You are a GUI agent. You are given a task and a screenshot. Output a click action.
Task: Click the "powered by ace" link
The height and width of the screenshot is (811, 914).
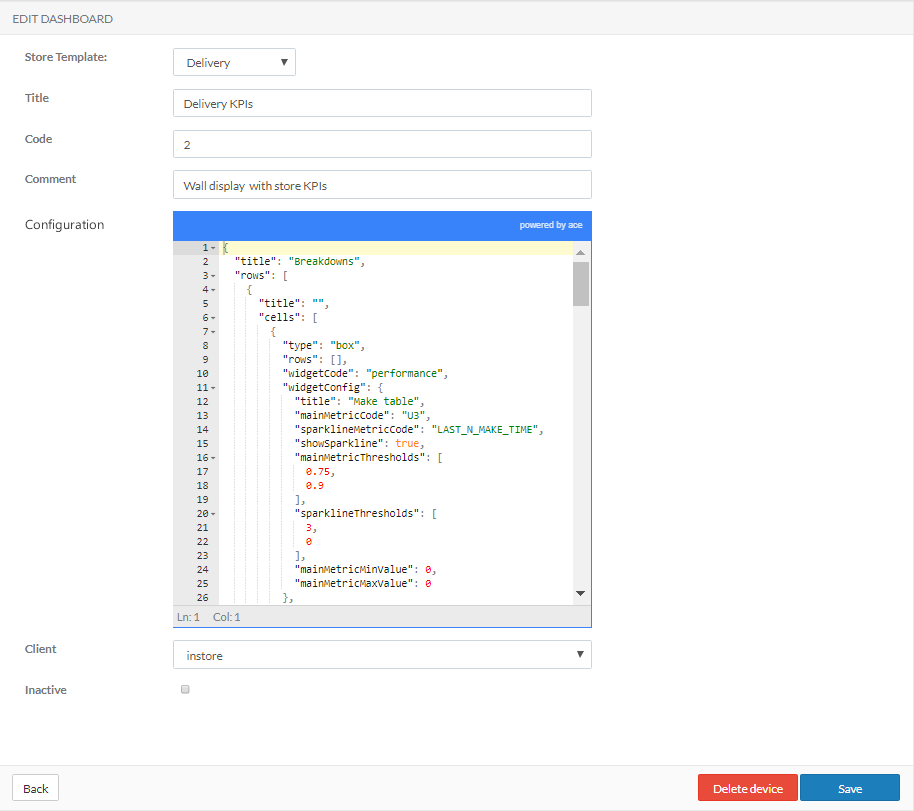pos(550,225)
